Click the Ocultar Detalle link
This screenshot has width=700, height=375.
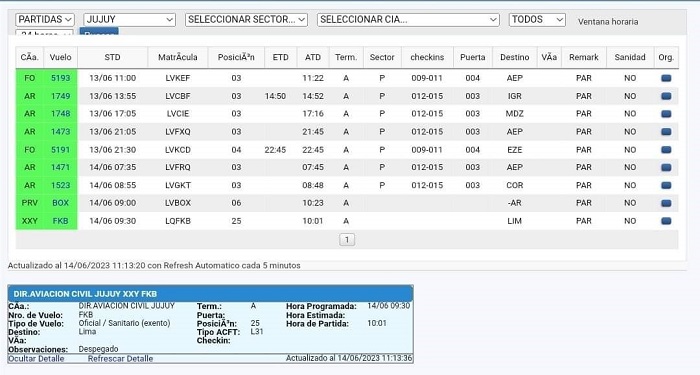pyautogui.click(x=36, y=358)
